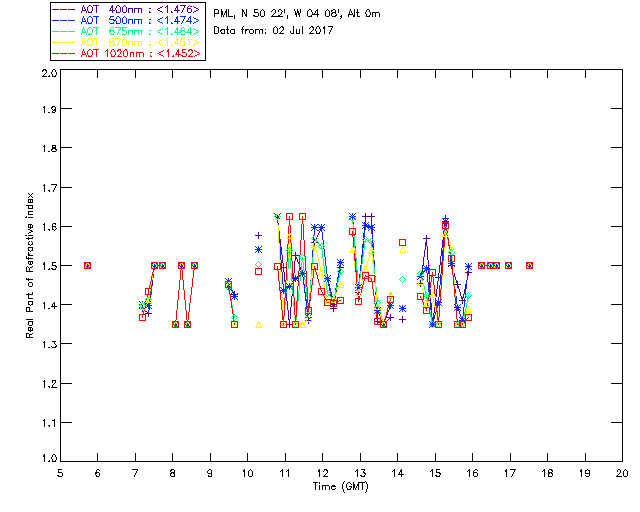Select the 'Data from: 02 Jul 2017' text
Viewport: 640px width, 512px height.
[273, 30]
